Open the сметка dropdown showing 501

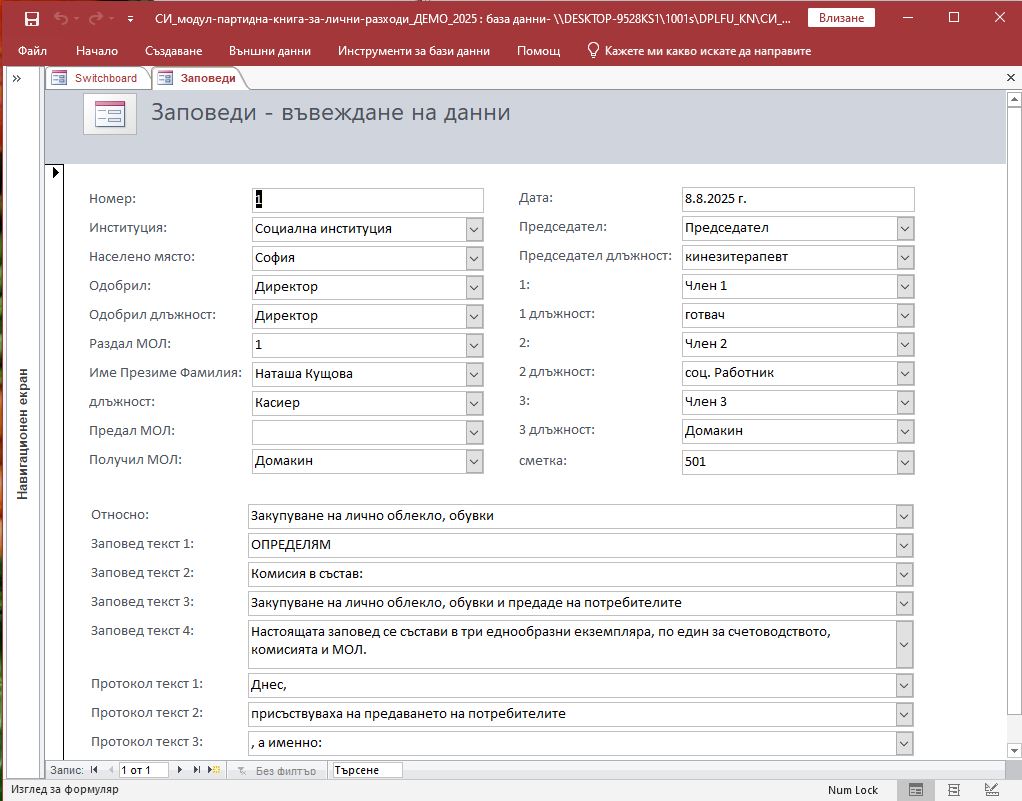click(905, 463)
